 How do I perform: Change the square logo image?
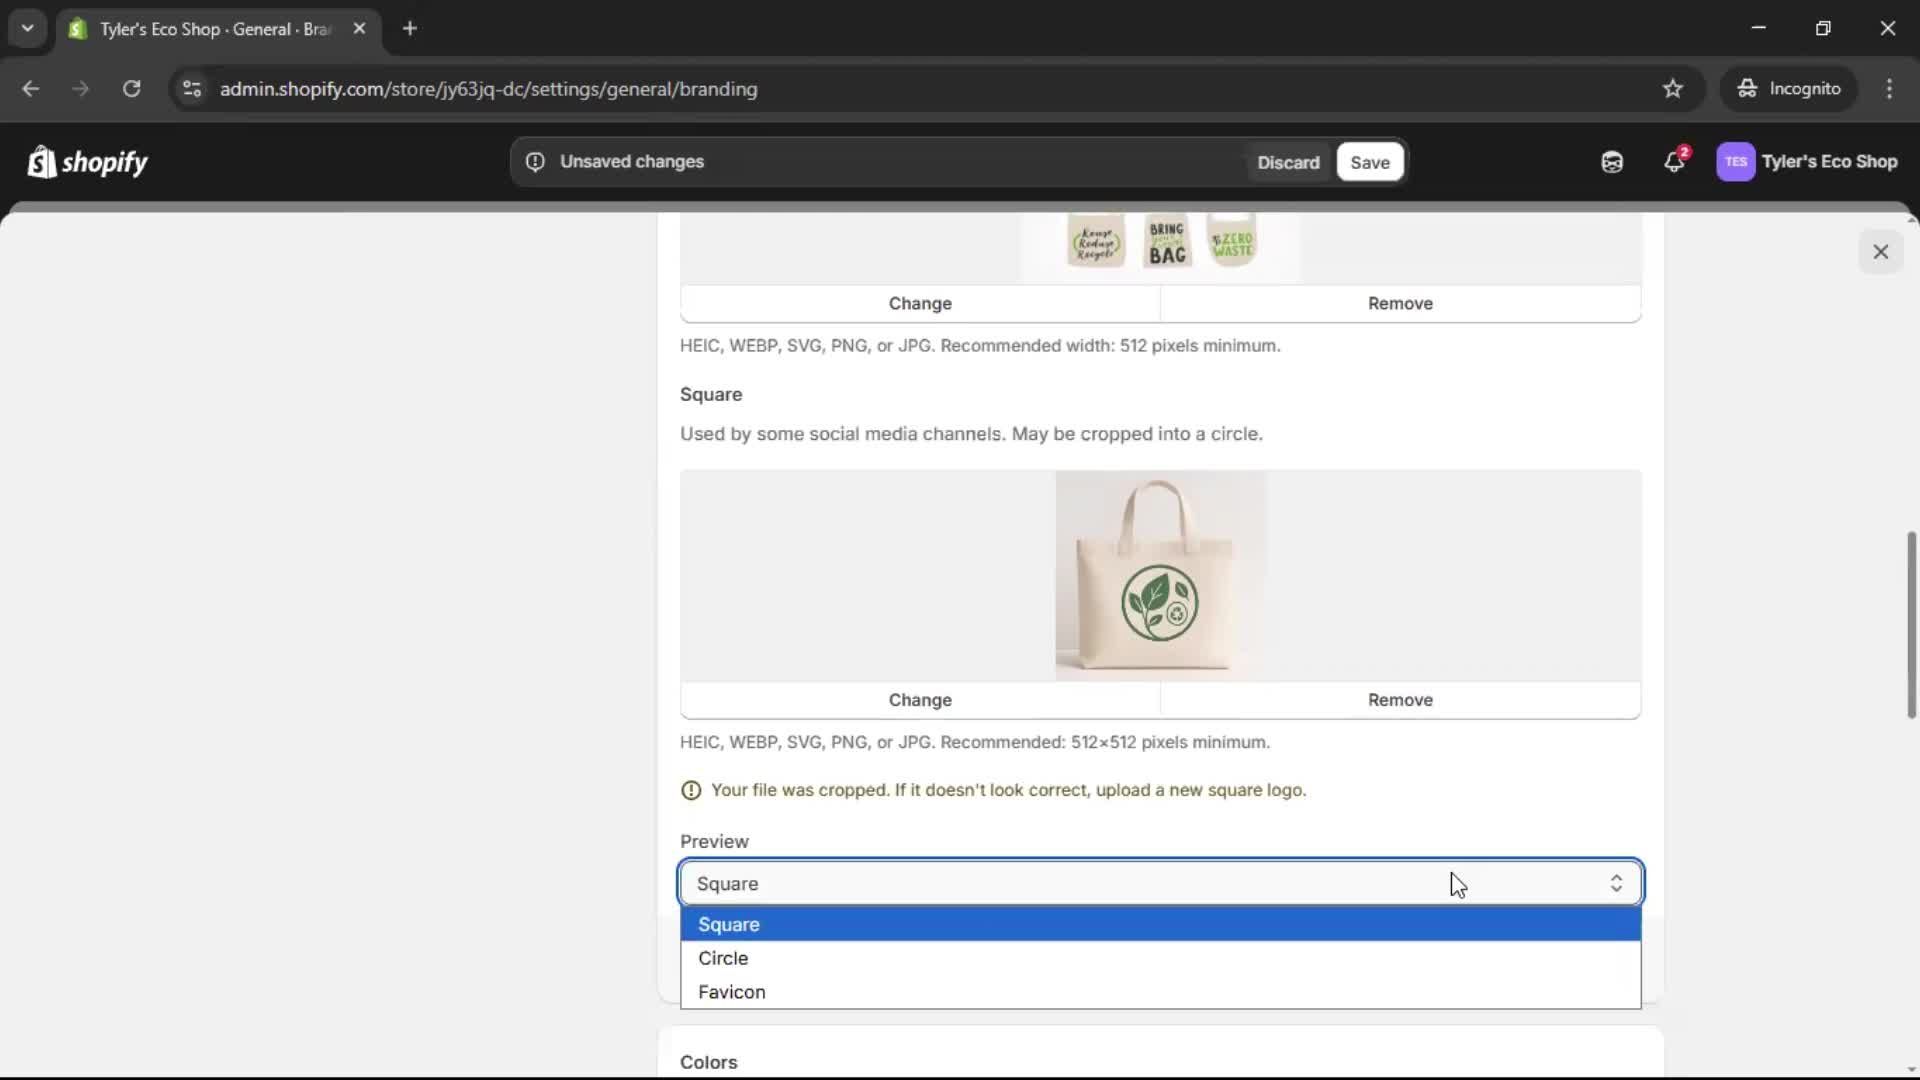point(920,700)
